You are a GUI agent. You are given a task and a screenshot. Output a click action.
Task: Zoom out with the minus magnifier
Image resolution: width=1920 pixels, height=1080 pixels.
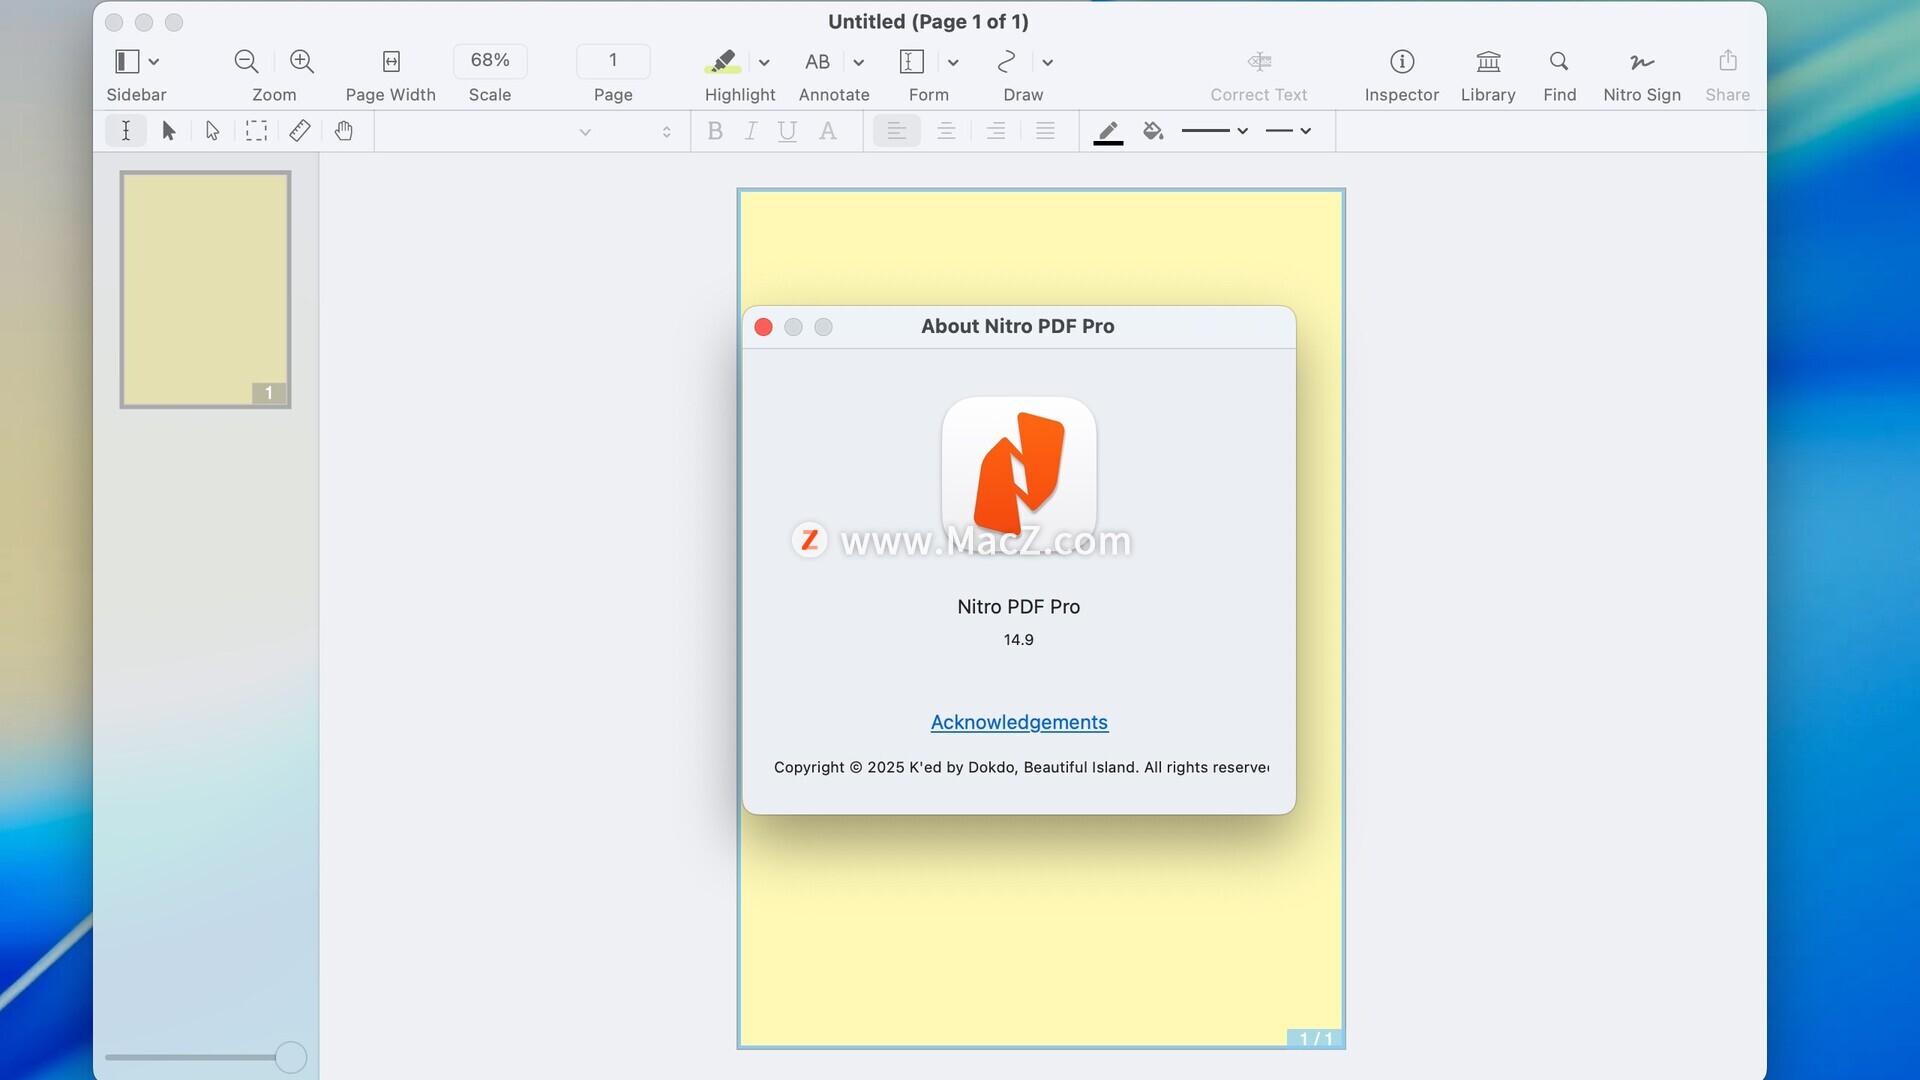pyautogui.click(x=246, y=61)
